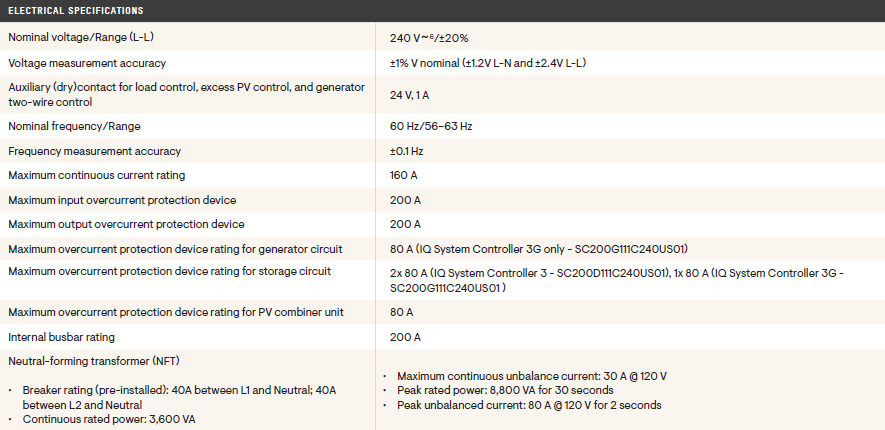Select the PV combiner unit rating label
This screenshot has height=430, width=885.
click(175, 313)
